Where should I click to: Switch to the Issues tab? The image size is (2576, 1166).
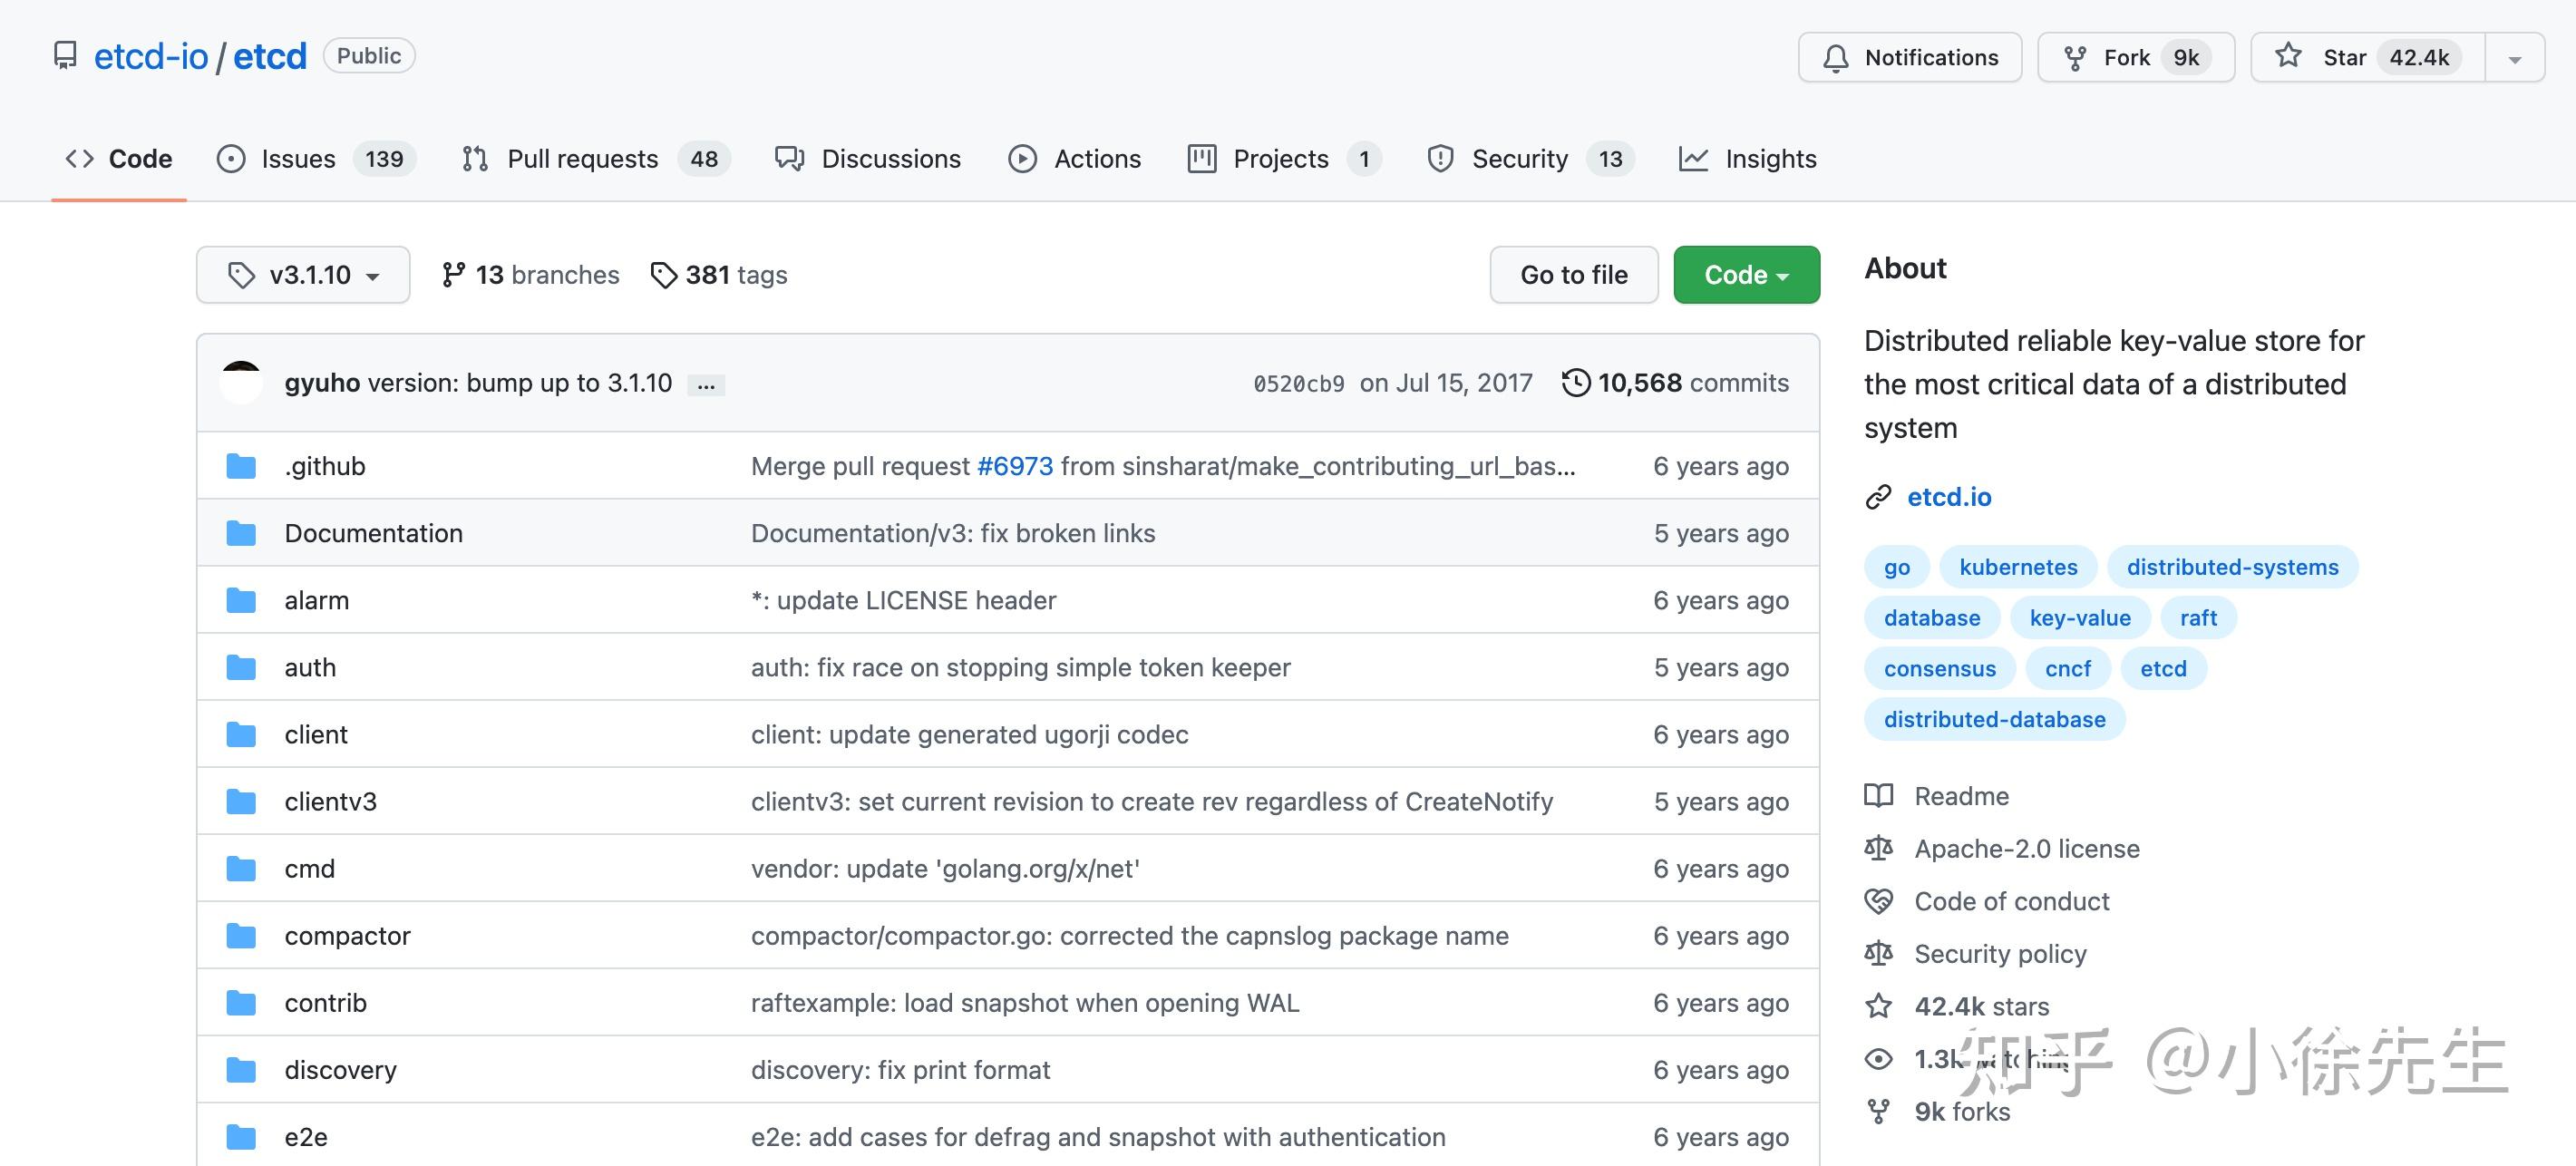(297, 159)
